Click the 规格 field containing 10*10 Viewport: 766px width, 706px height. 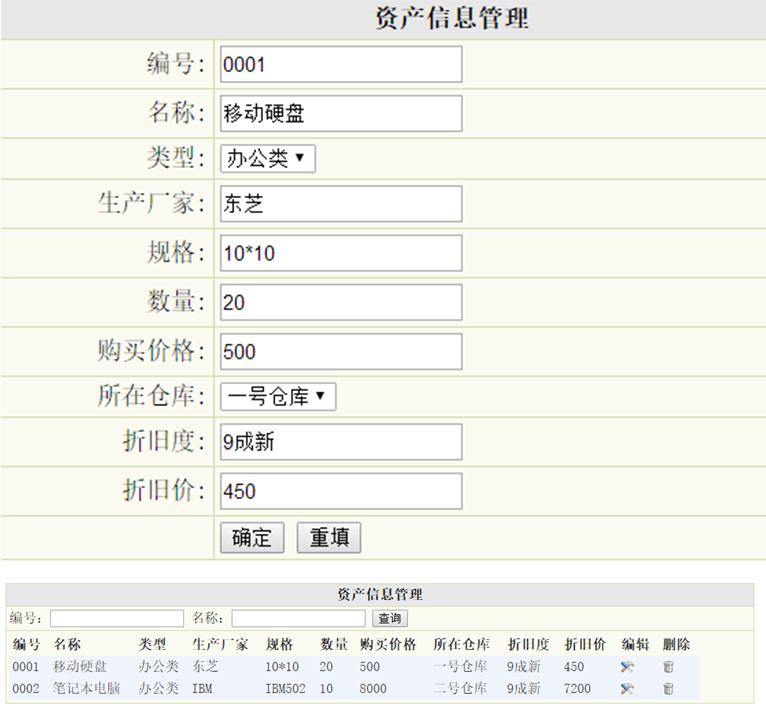(x=341, y=253)
